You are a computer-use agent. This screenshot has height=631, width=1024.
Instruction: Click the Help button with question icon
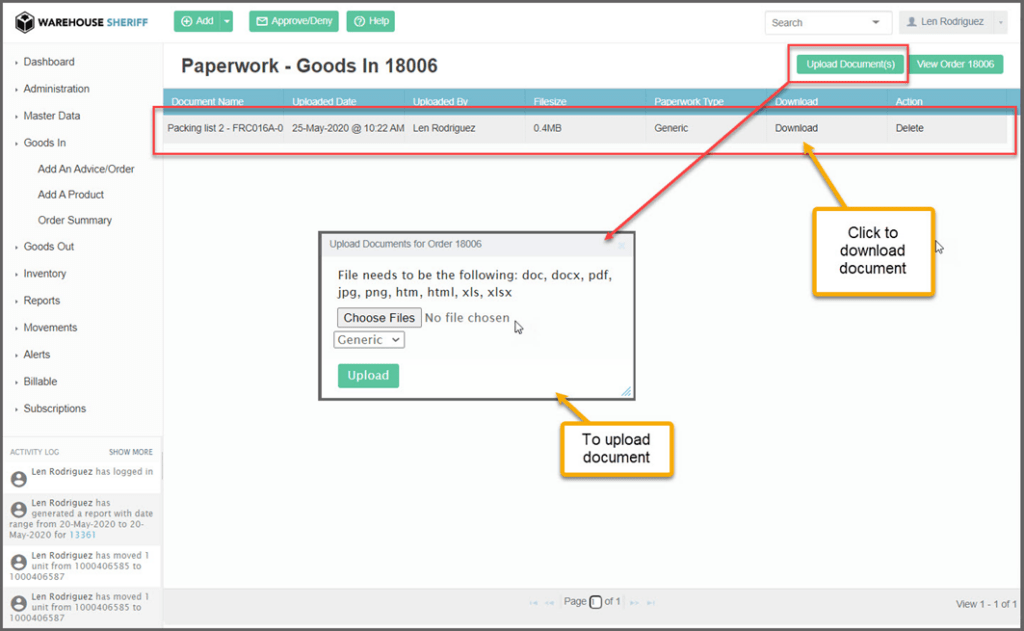click(x=370, y=21)
